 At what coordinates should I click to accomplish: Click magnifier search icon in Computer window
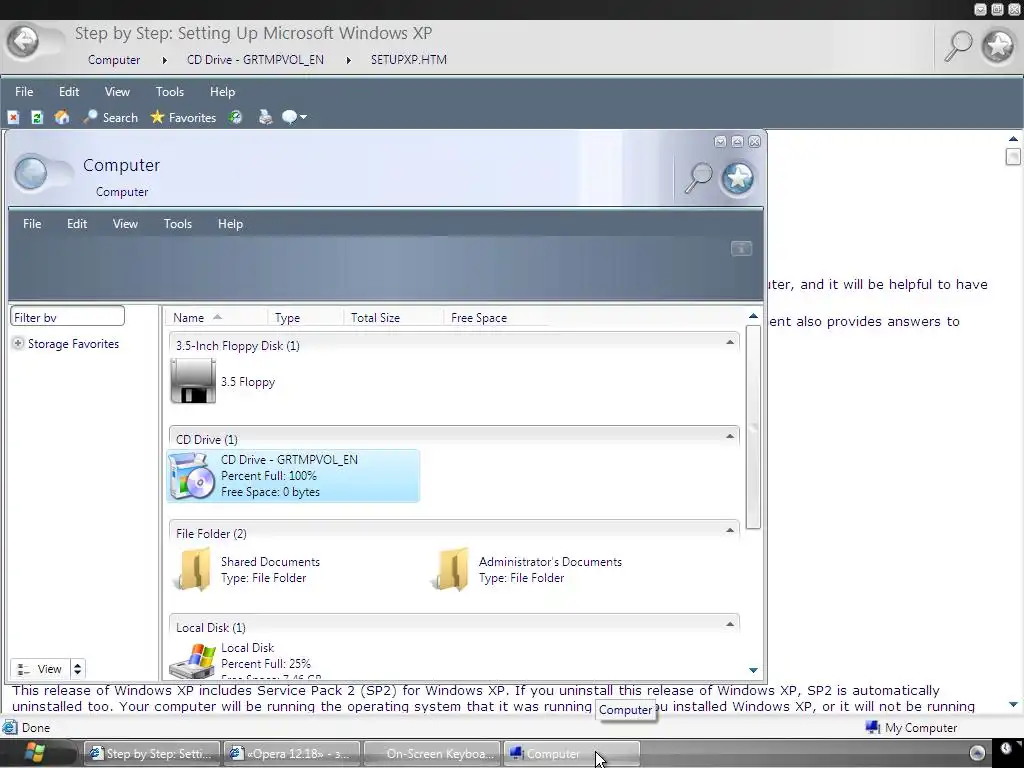[698, 178]
